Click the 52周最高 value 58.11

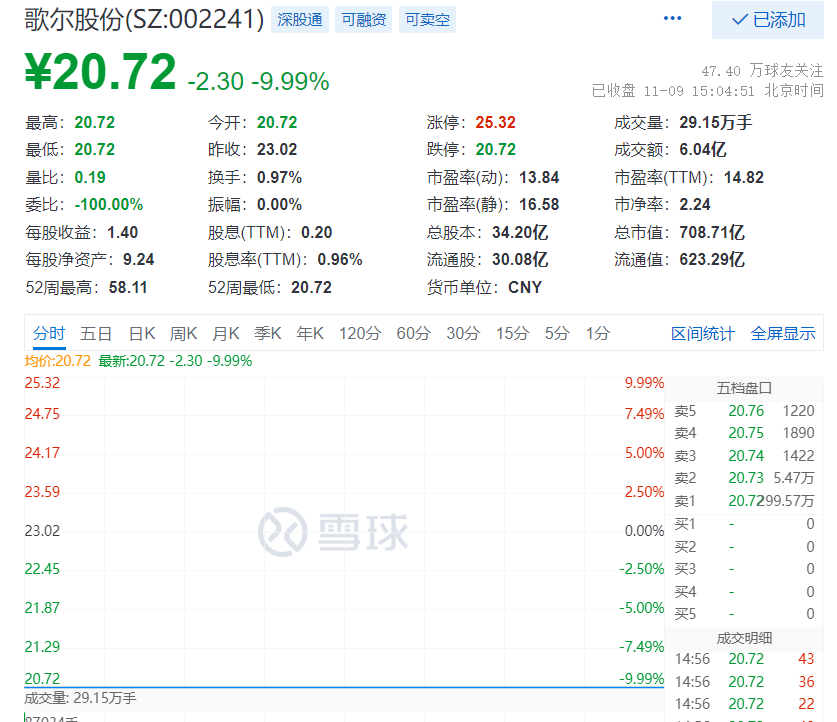coord(128,288)
